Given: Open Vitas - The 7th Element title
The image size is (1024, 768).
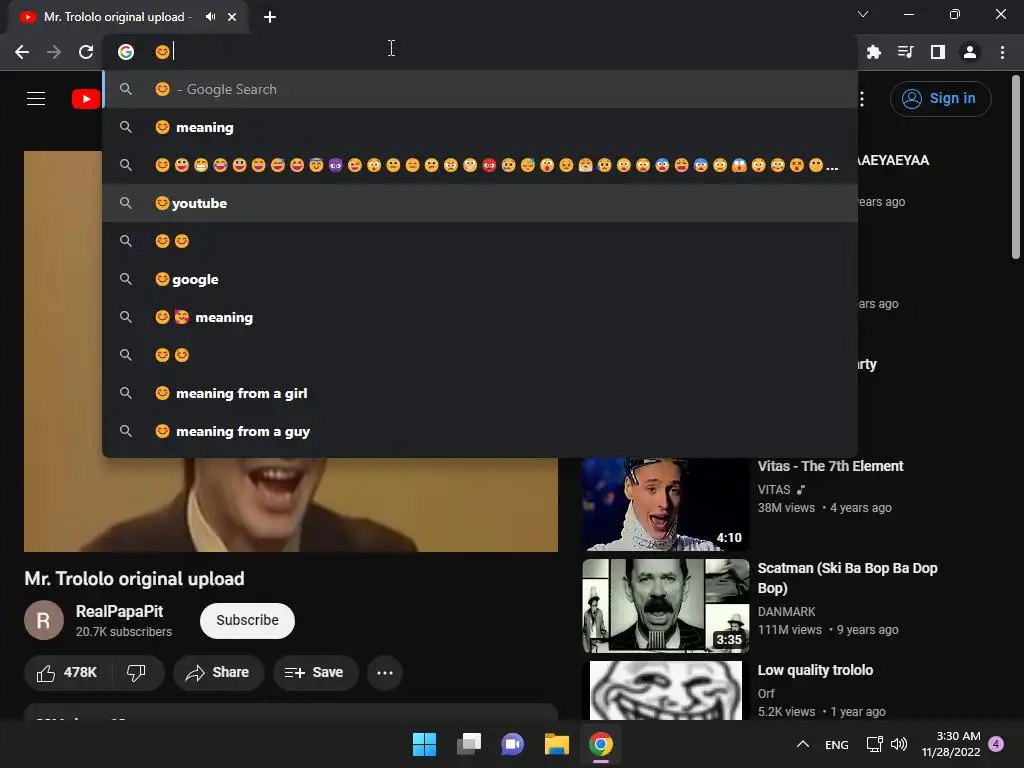Looking at the screenshot, I should point(830,466).
